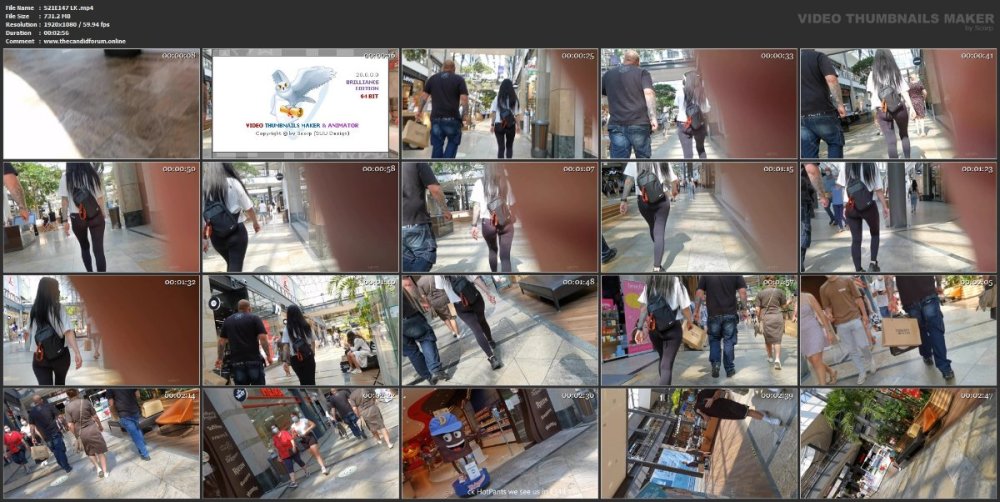Click the File Name value in header
The height and width of the screenshot is (502, 1000).
[x=68, y=8]
